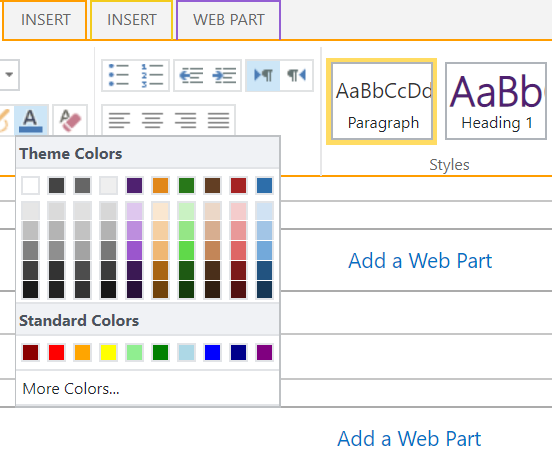Image resolution: width=552 pixels, height=457 pixels.
Task: Choose standard color light blue
Action: (x=187, y=352)
